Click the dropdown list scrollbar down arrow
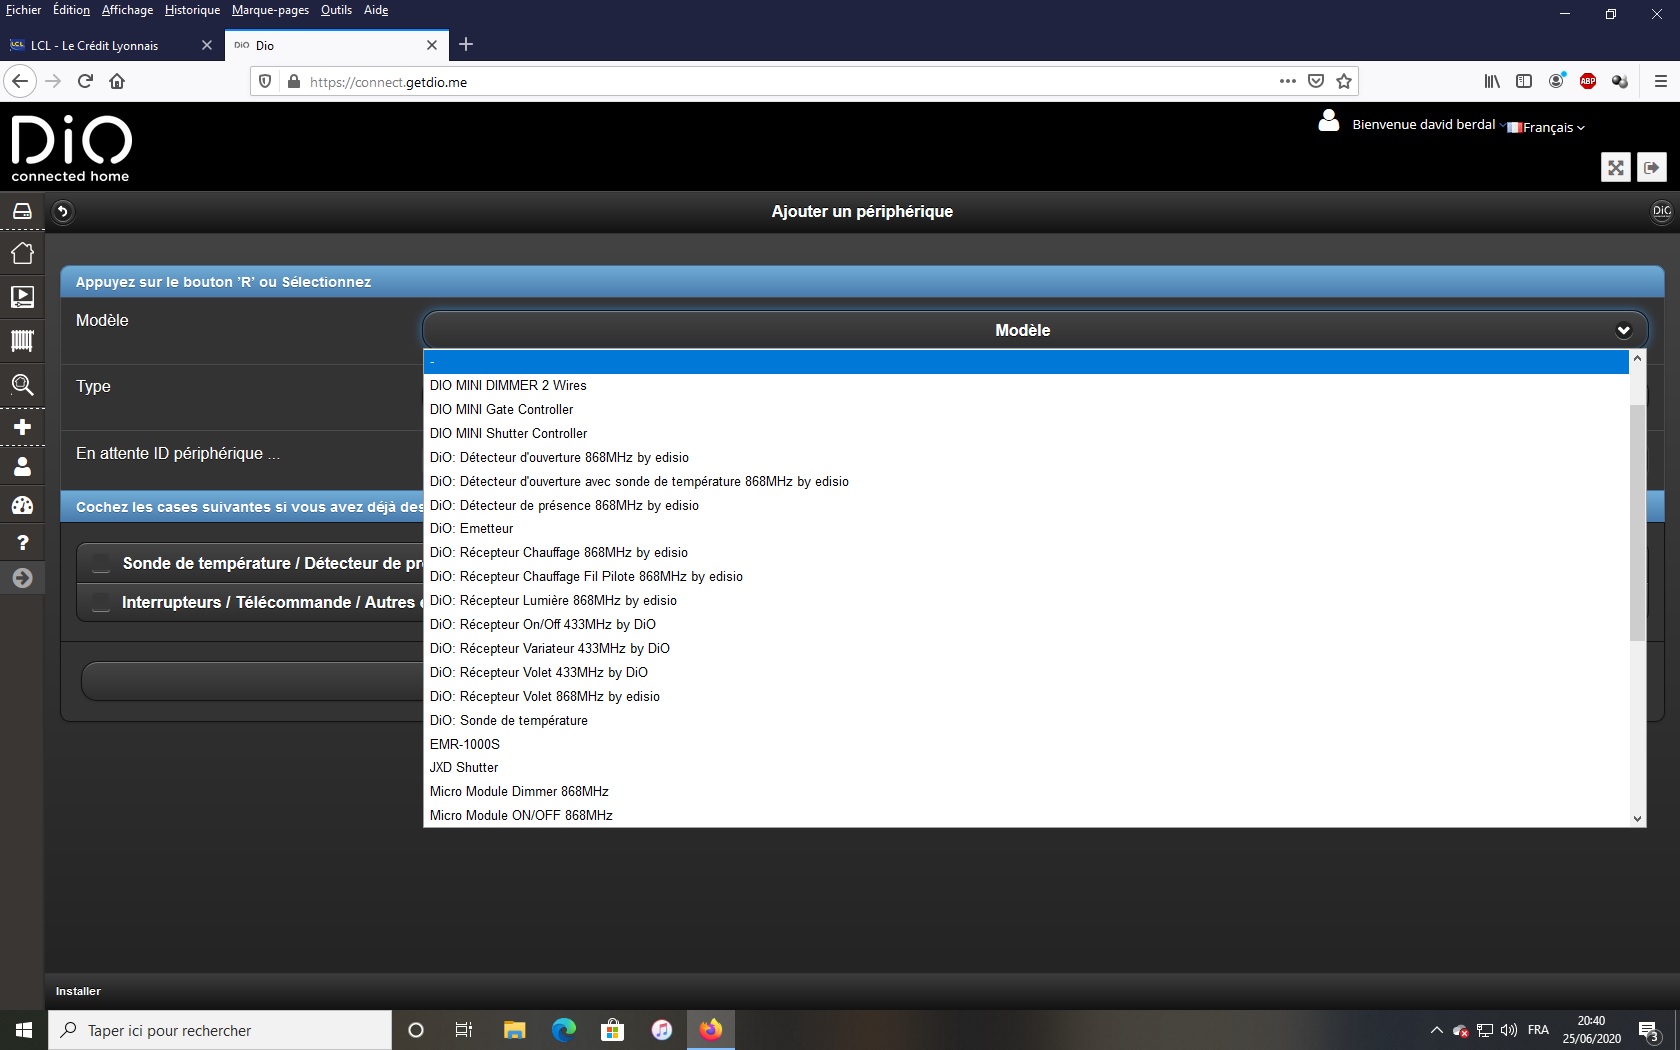1680x1050 pixels. pos(1637,818)
